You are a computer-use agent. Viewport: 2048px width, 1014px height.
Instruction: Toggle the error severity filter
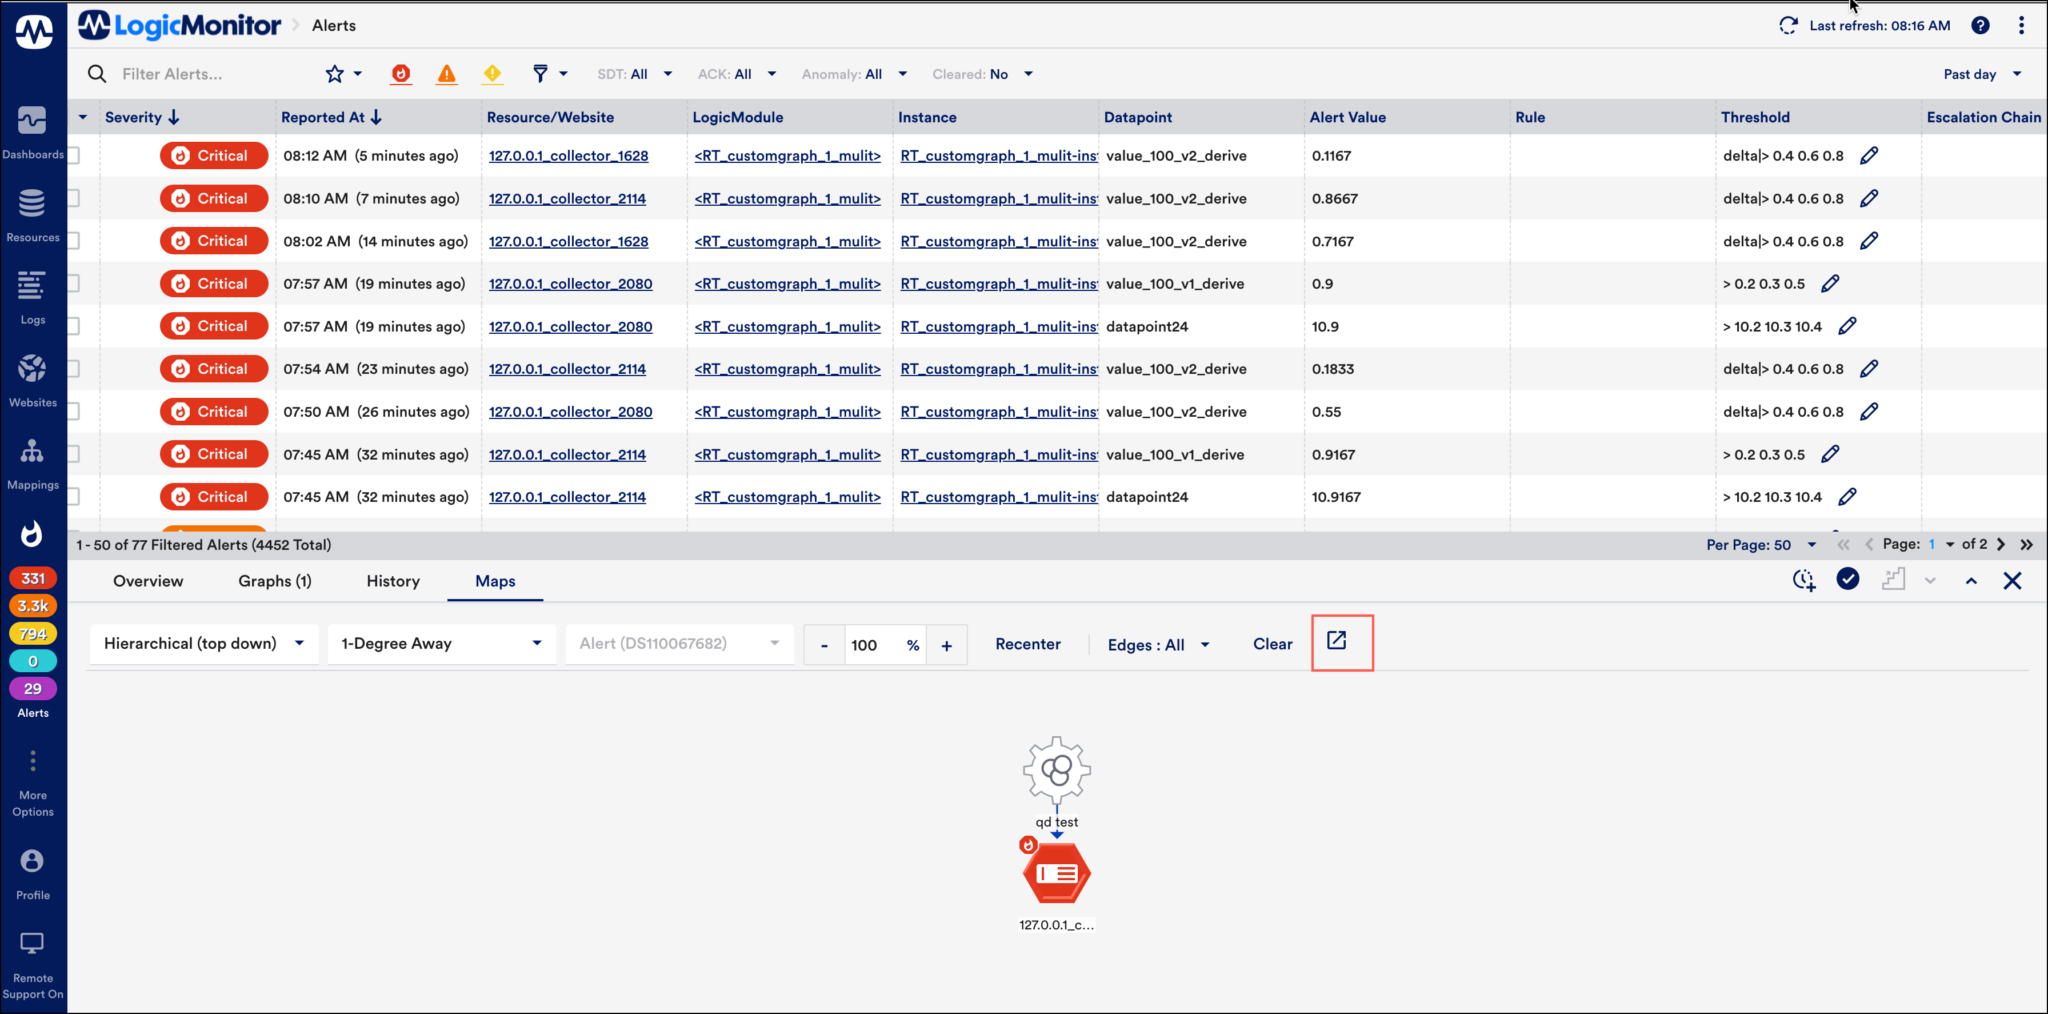(x=446, y=73)
